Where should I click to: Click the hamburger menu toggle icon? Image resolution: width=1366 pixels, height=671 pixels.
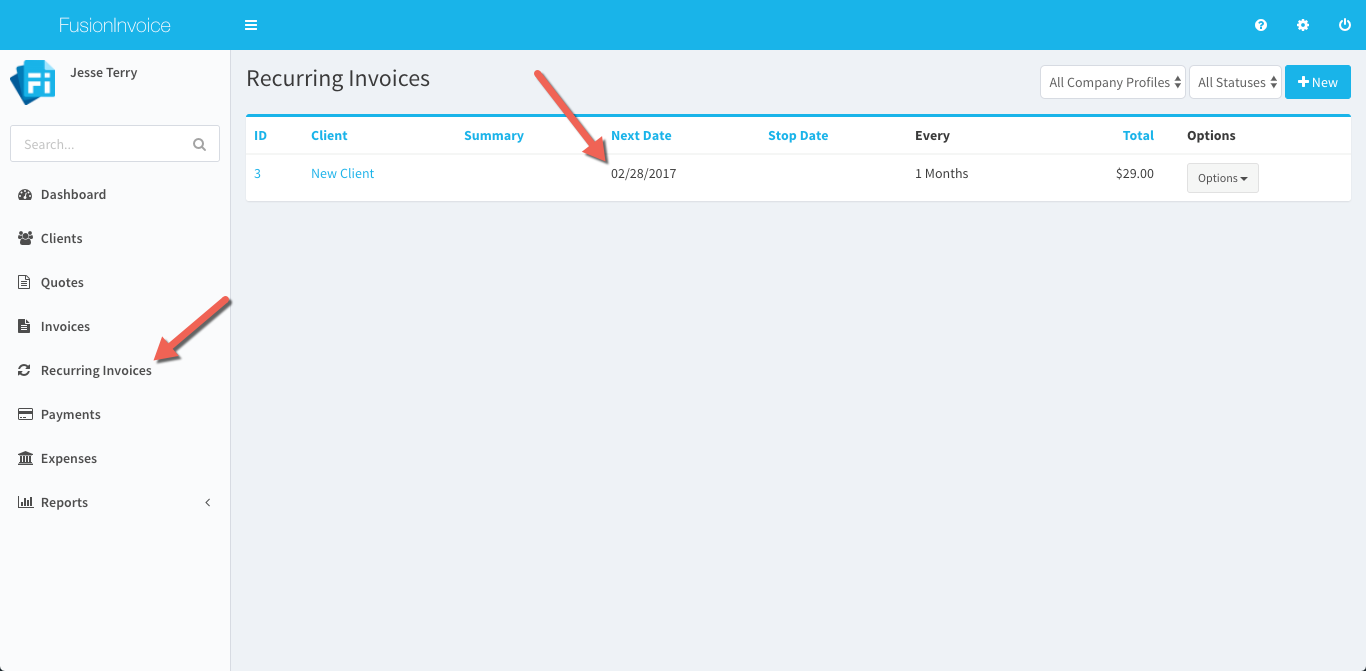[251, 25]
